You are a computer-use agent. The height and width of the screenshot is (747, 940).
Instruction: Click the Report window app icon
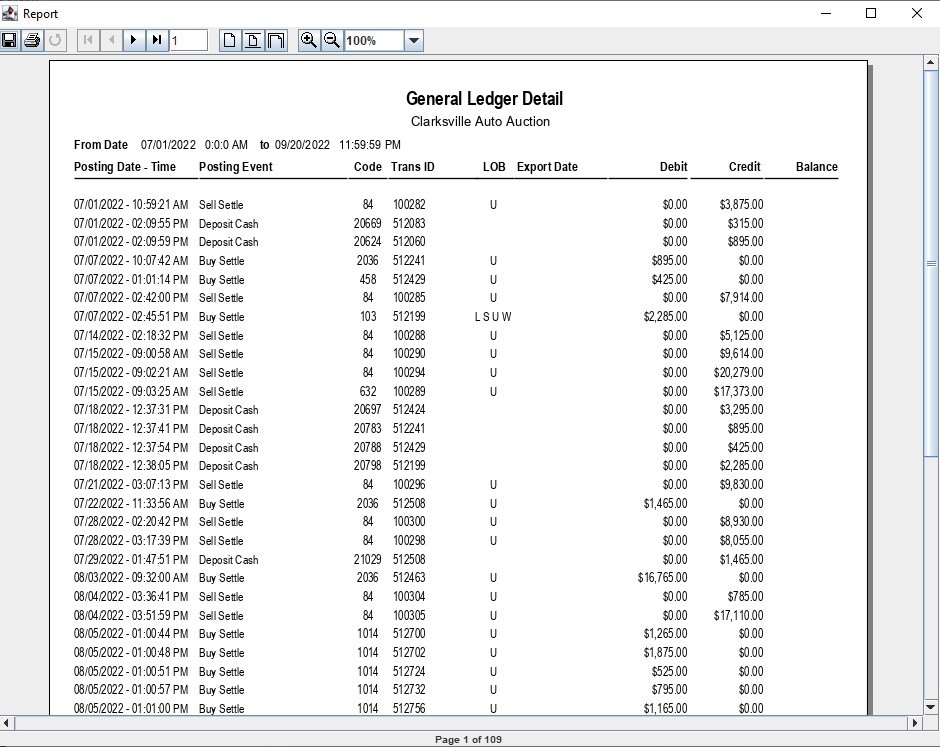(x=10, y=13)
